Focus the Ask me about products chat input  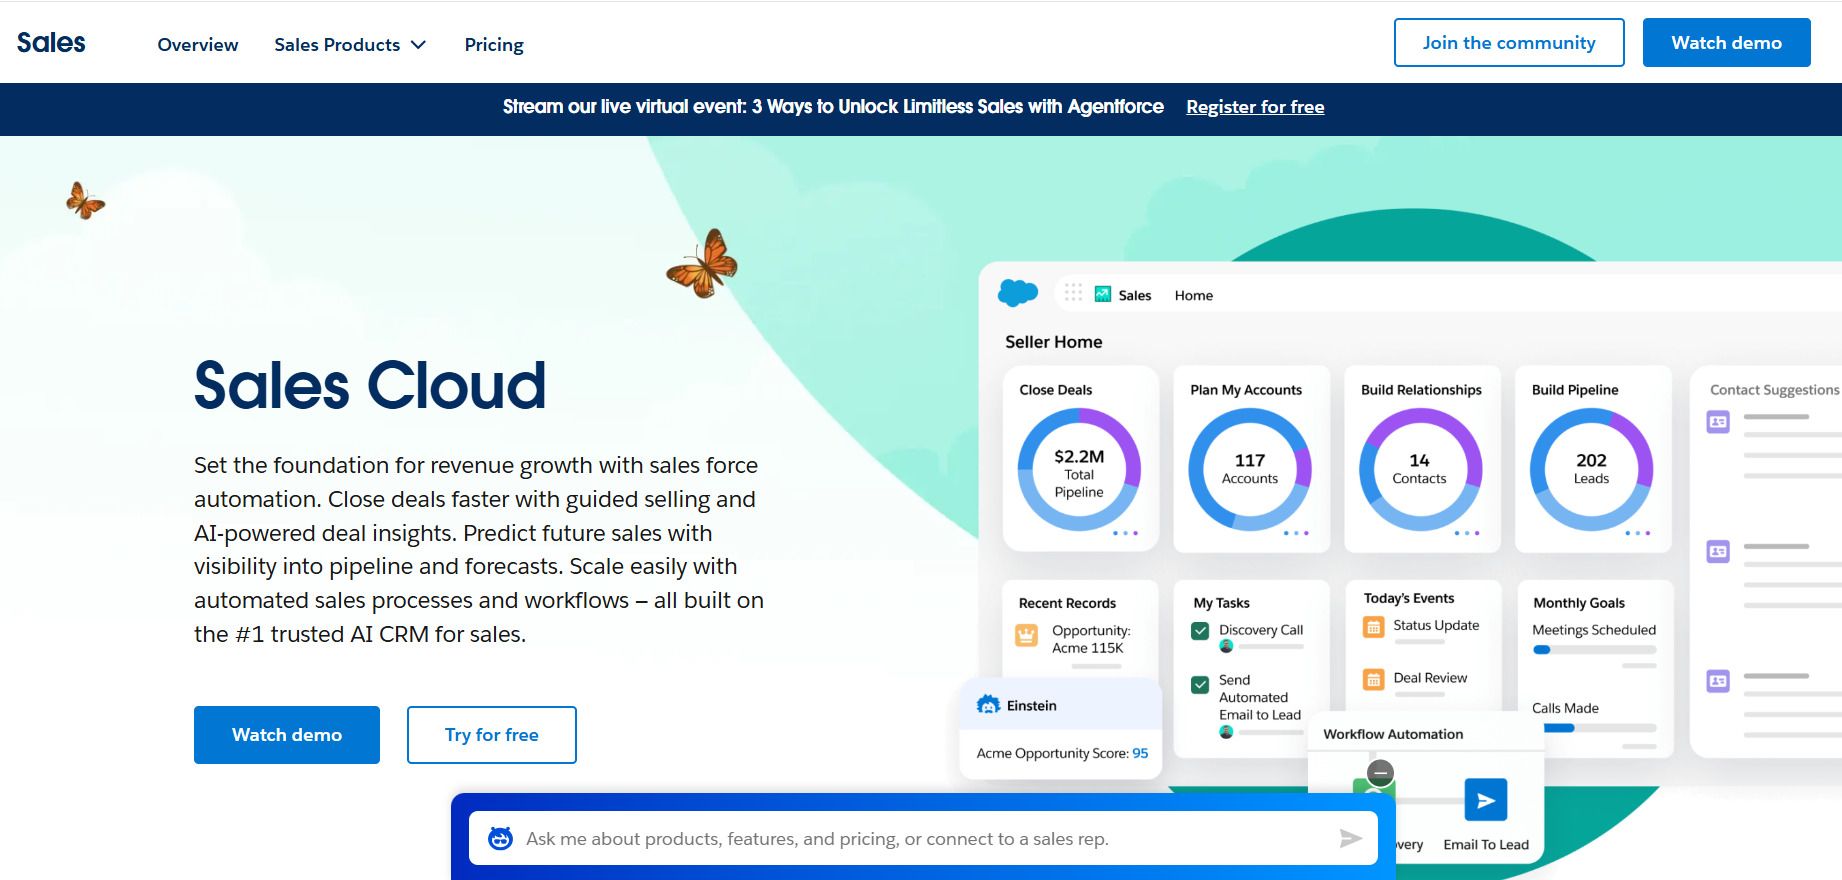pyautogui.click(x=923, y=838)
